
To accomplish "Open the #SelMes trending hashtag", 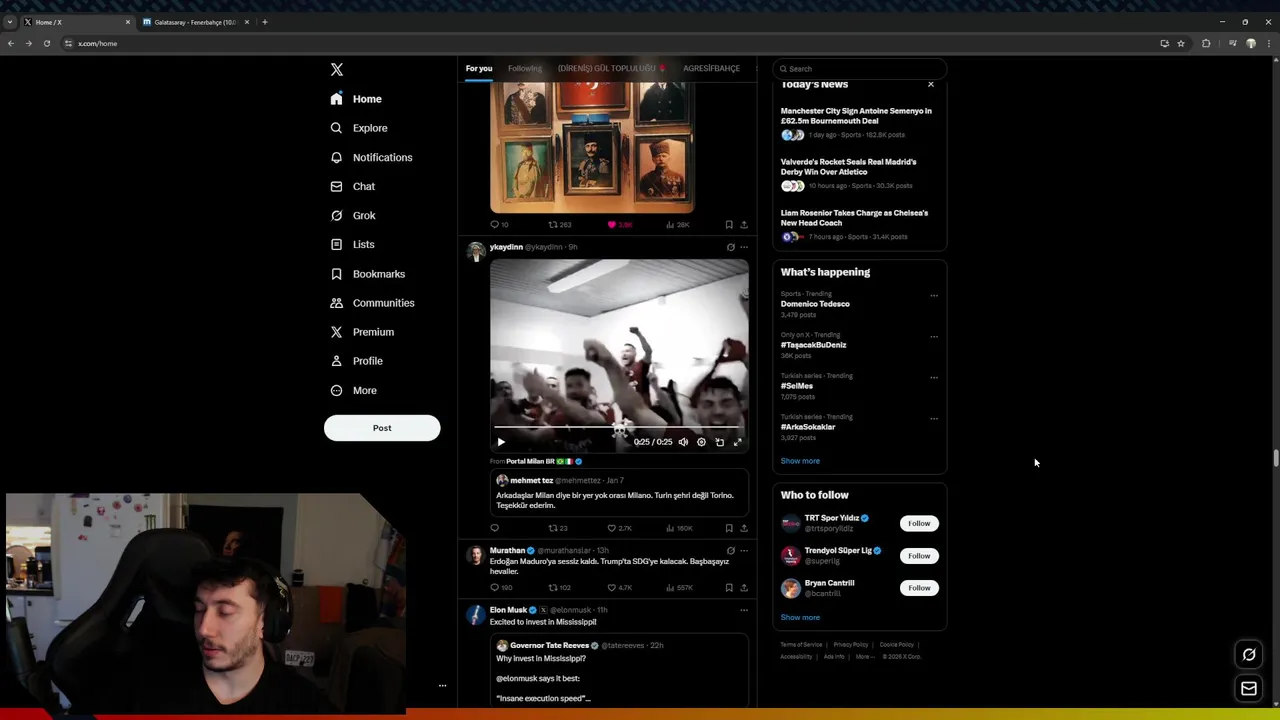I will tap(797, 386).
